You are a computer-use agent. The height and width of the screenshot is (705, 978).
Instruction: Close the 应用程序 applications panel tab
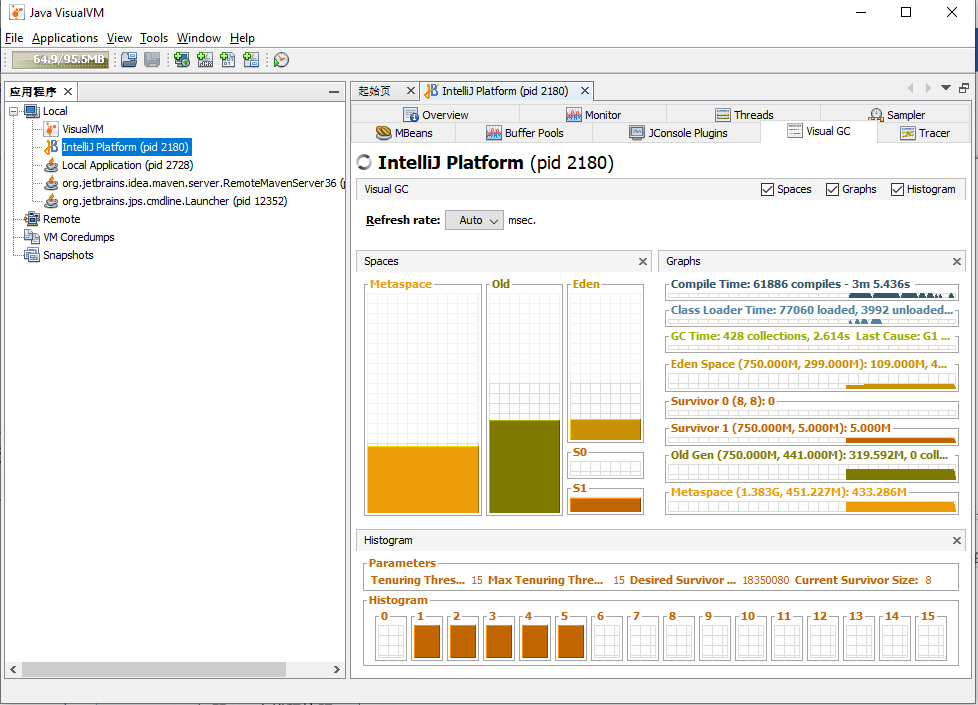tap(68, 92)
